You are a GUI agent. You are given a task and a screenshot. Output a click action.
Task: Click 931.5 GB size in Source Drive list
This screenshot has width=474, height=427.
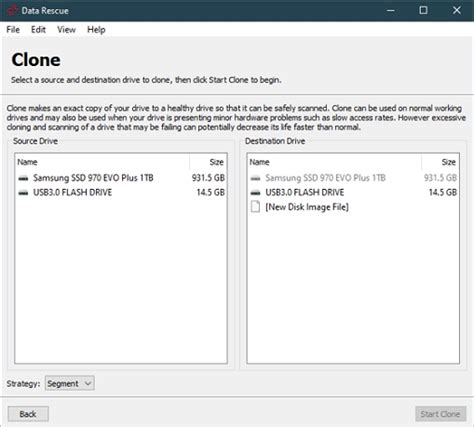208,178
